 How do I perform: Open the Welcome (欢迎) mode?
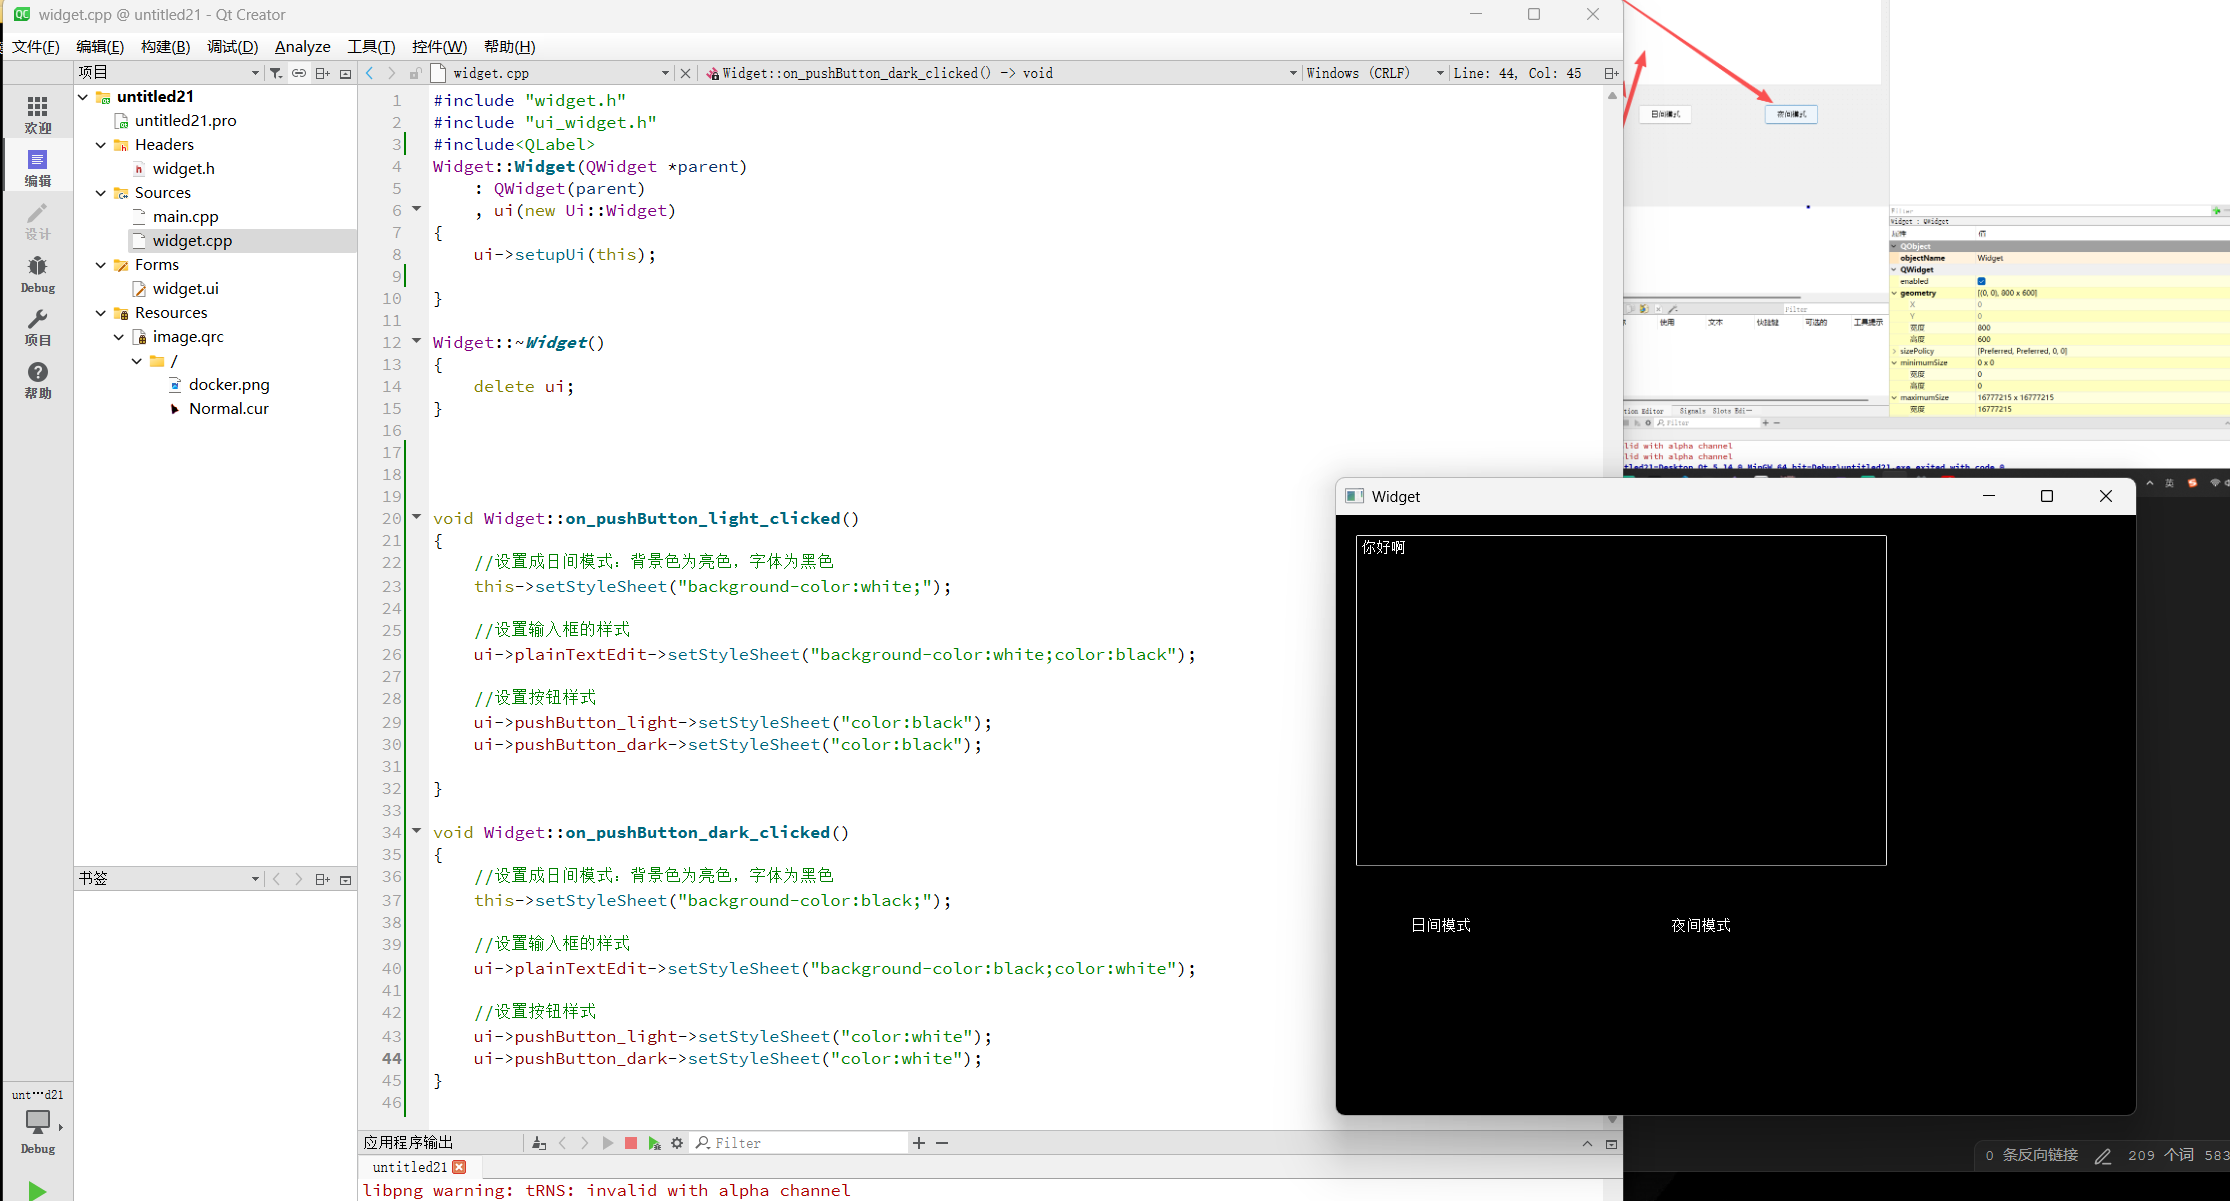pyautogui.click(x=37, y=114)
